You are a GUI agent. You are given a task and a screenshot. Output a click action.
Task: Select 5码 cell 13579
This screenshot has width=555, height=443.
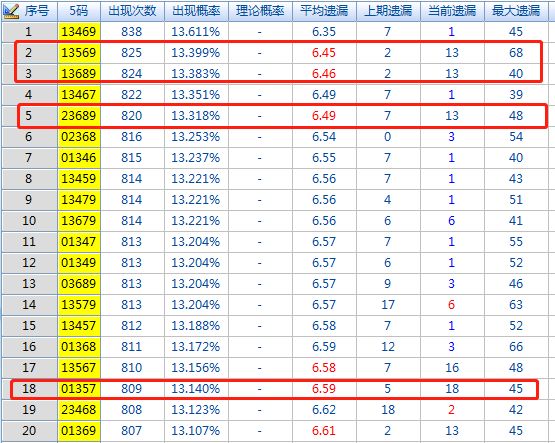tap(79, 305)
